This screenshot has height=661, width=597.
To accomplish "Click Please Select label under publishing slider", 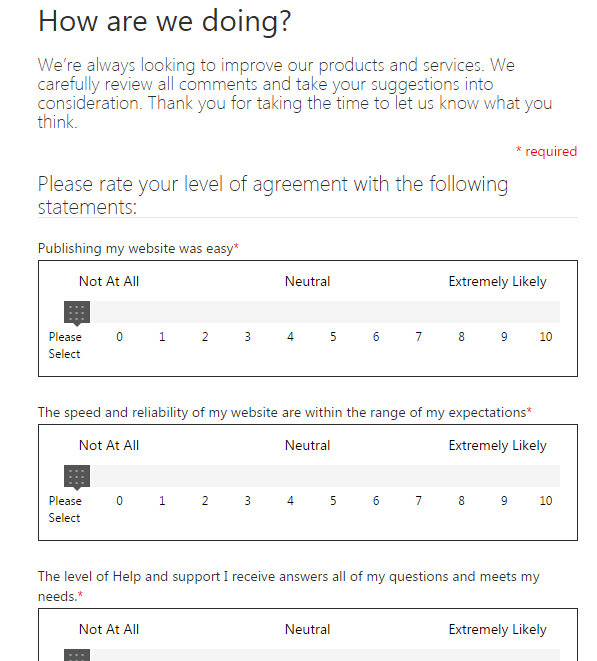I will point(65,345).
